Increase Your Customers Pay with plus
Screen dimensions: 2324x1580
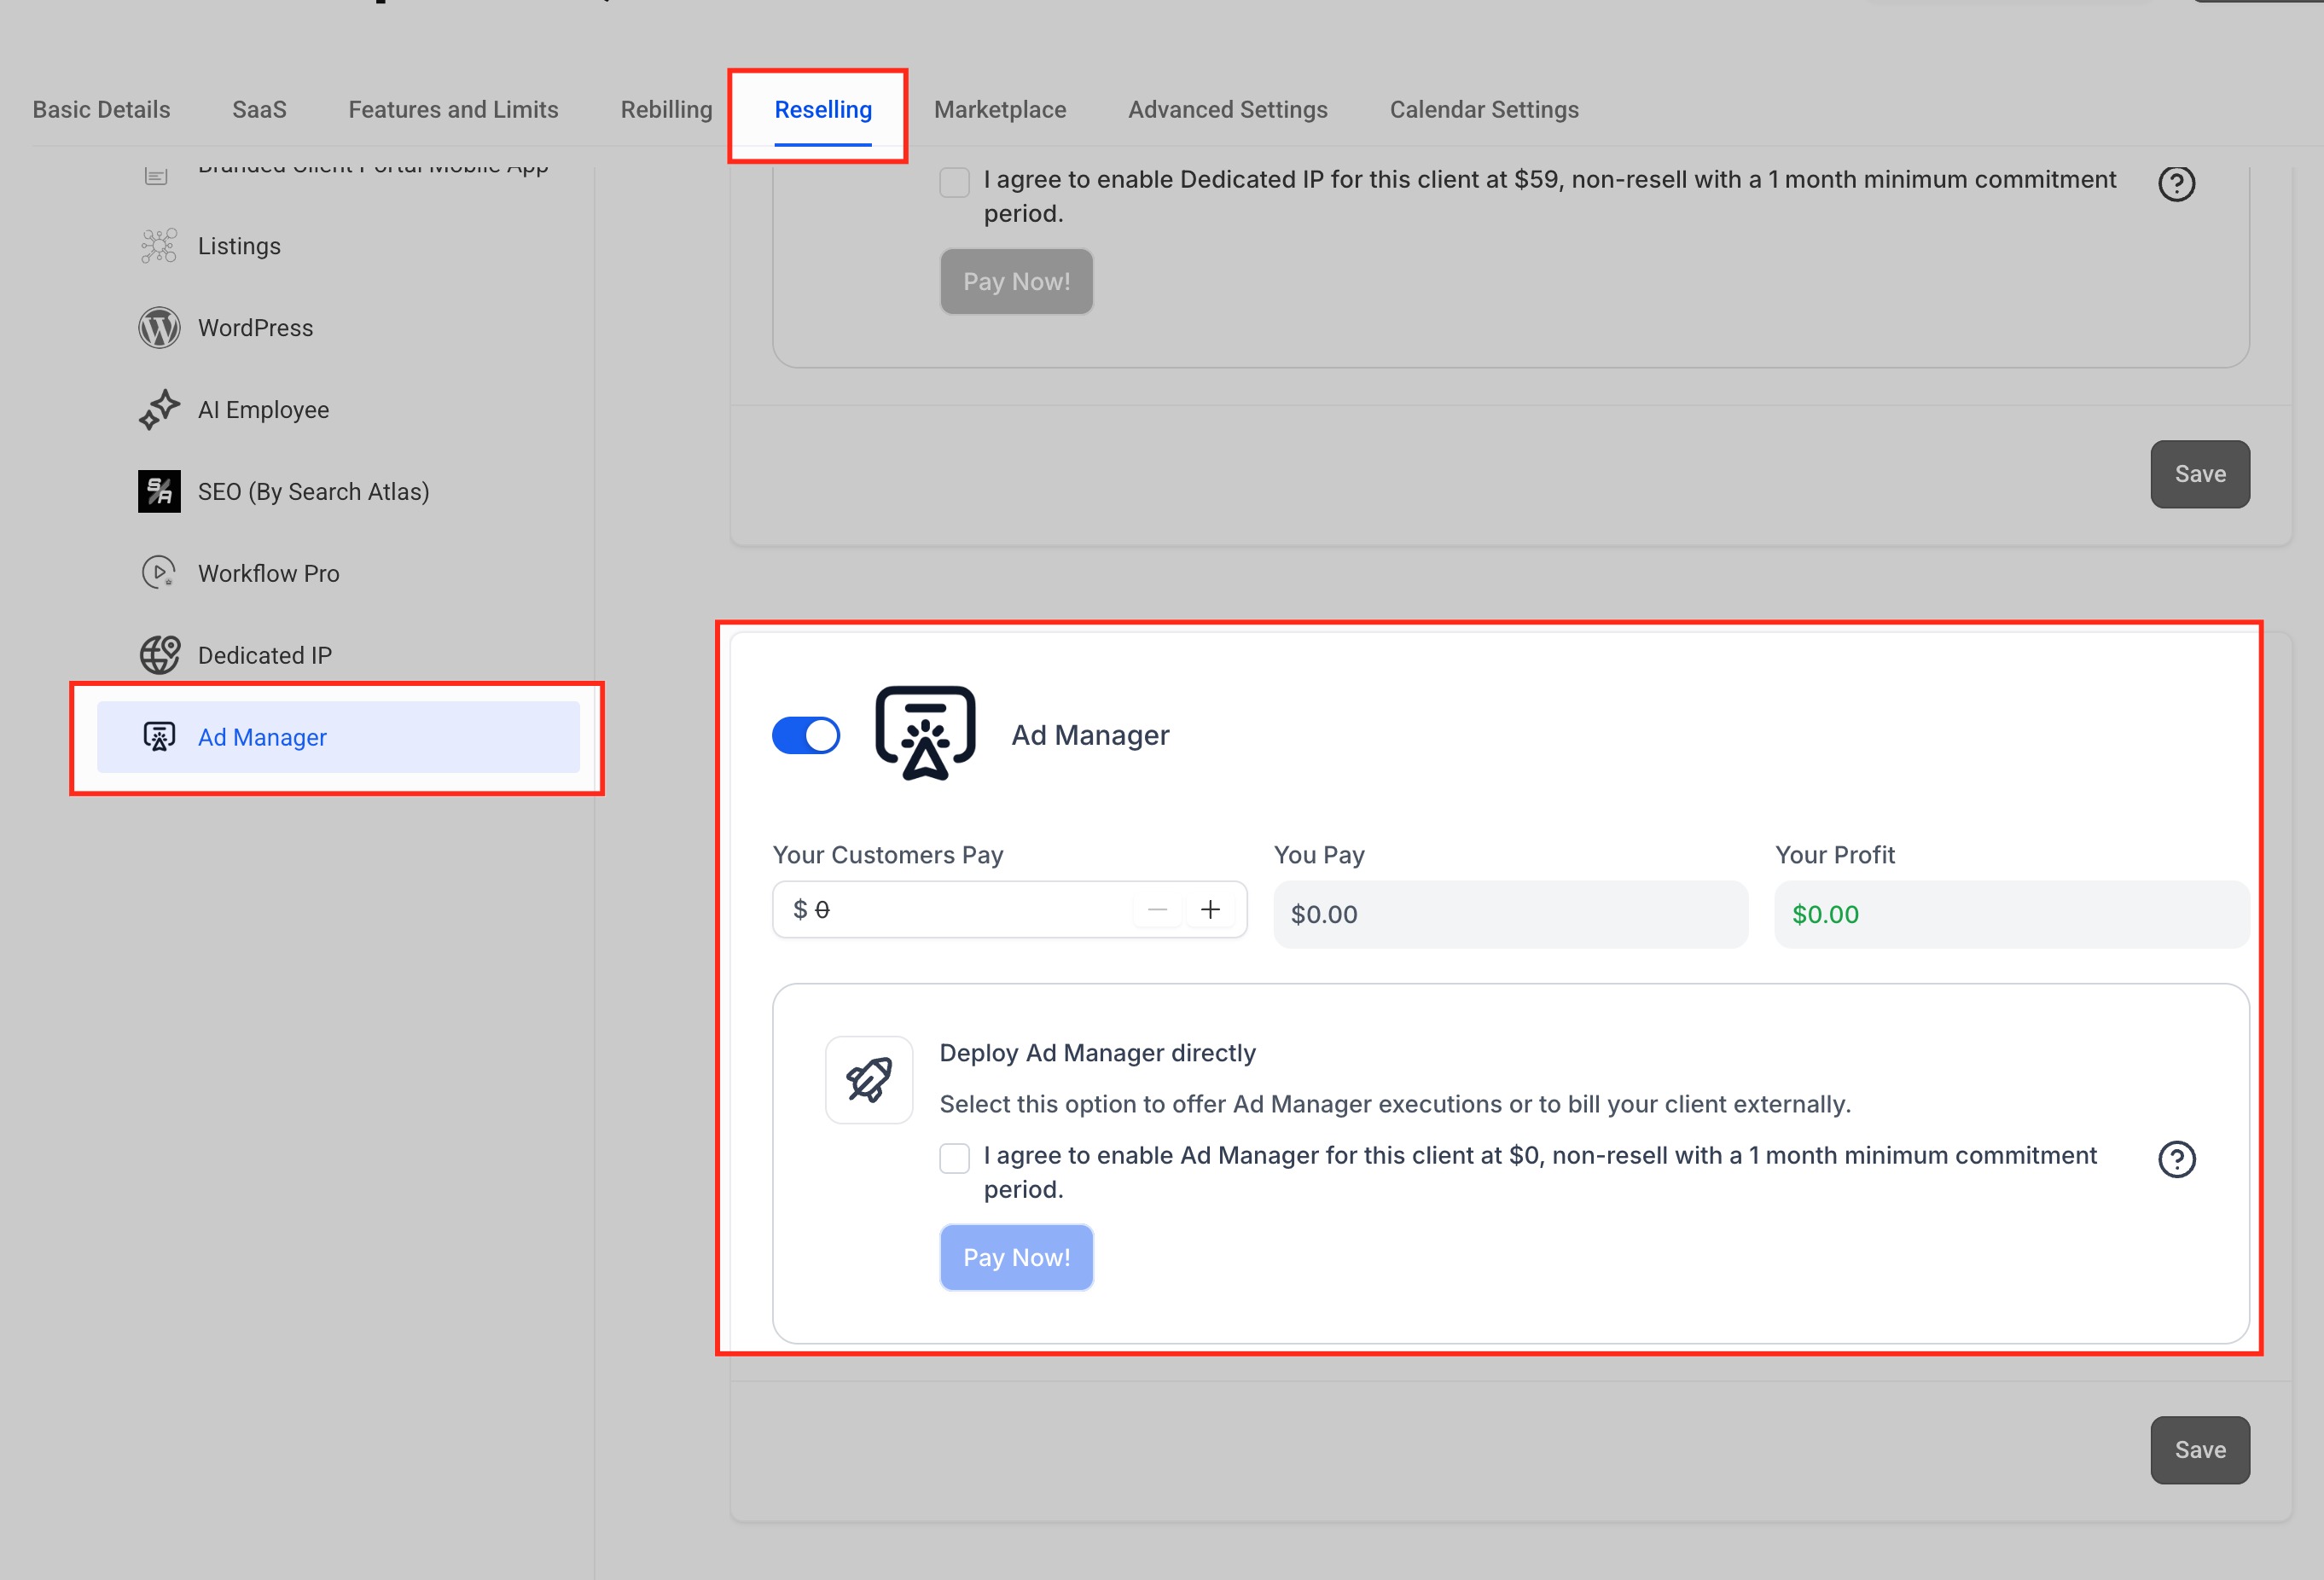pyautogui.click(x=1210, y=910)
